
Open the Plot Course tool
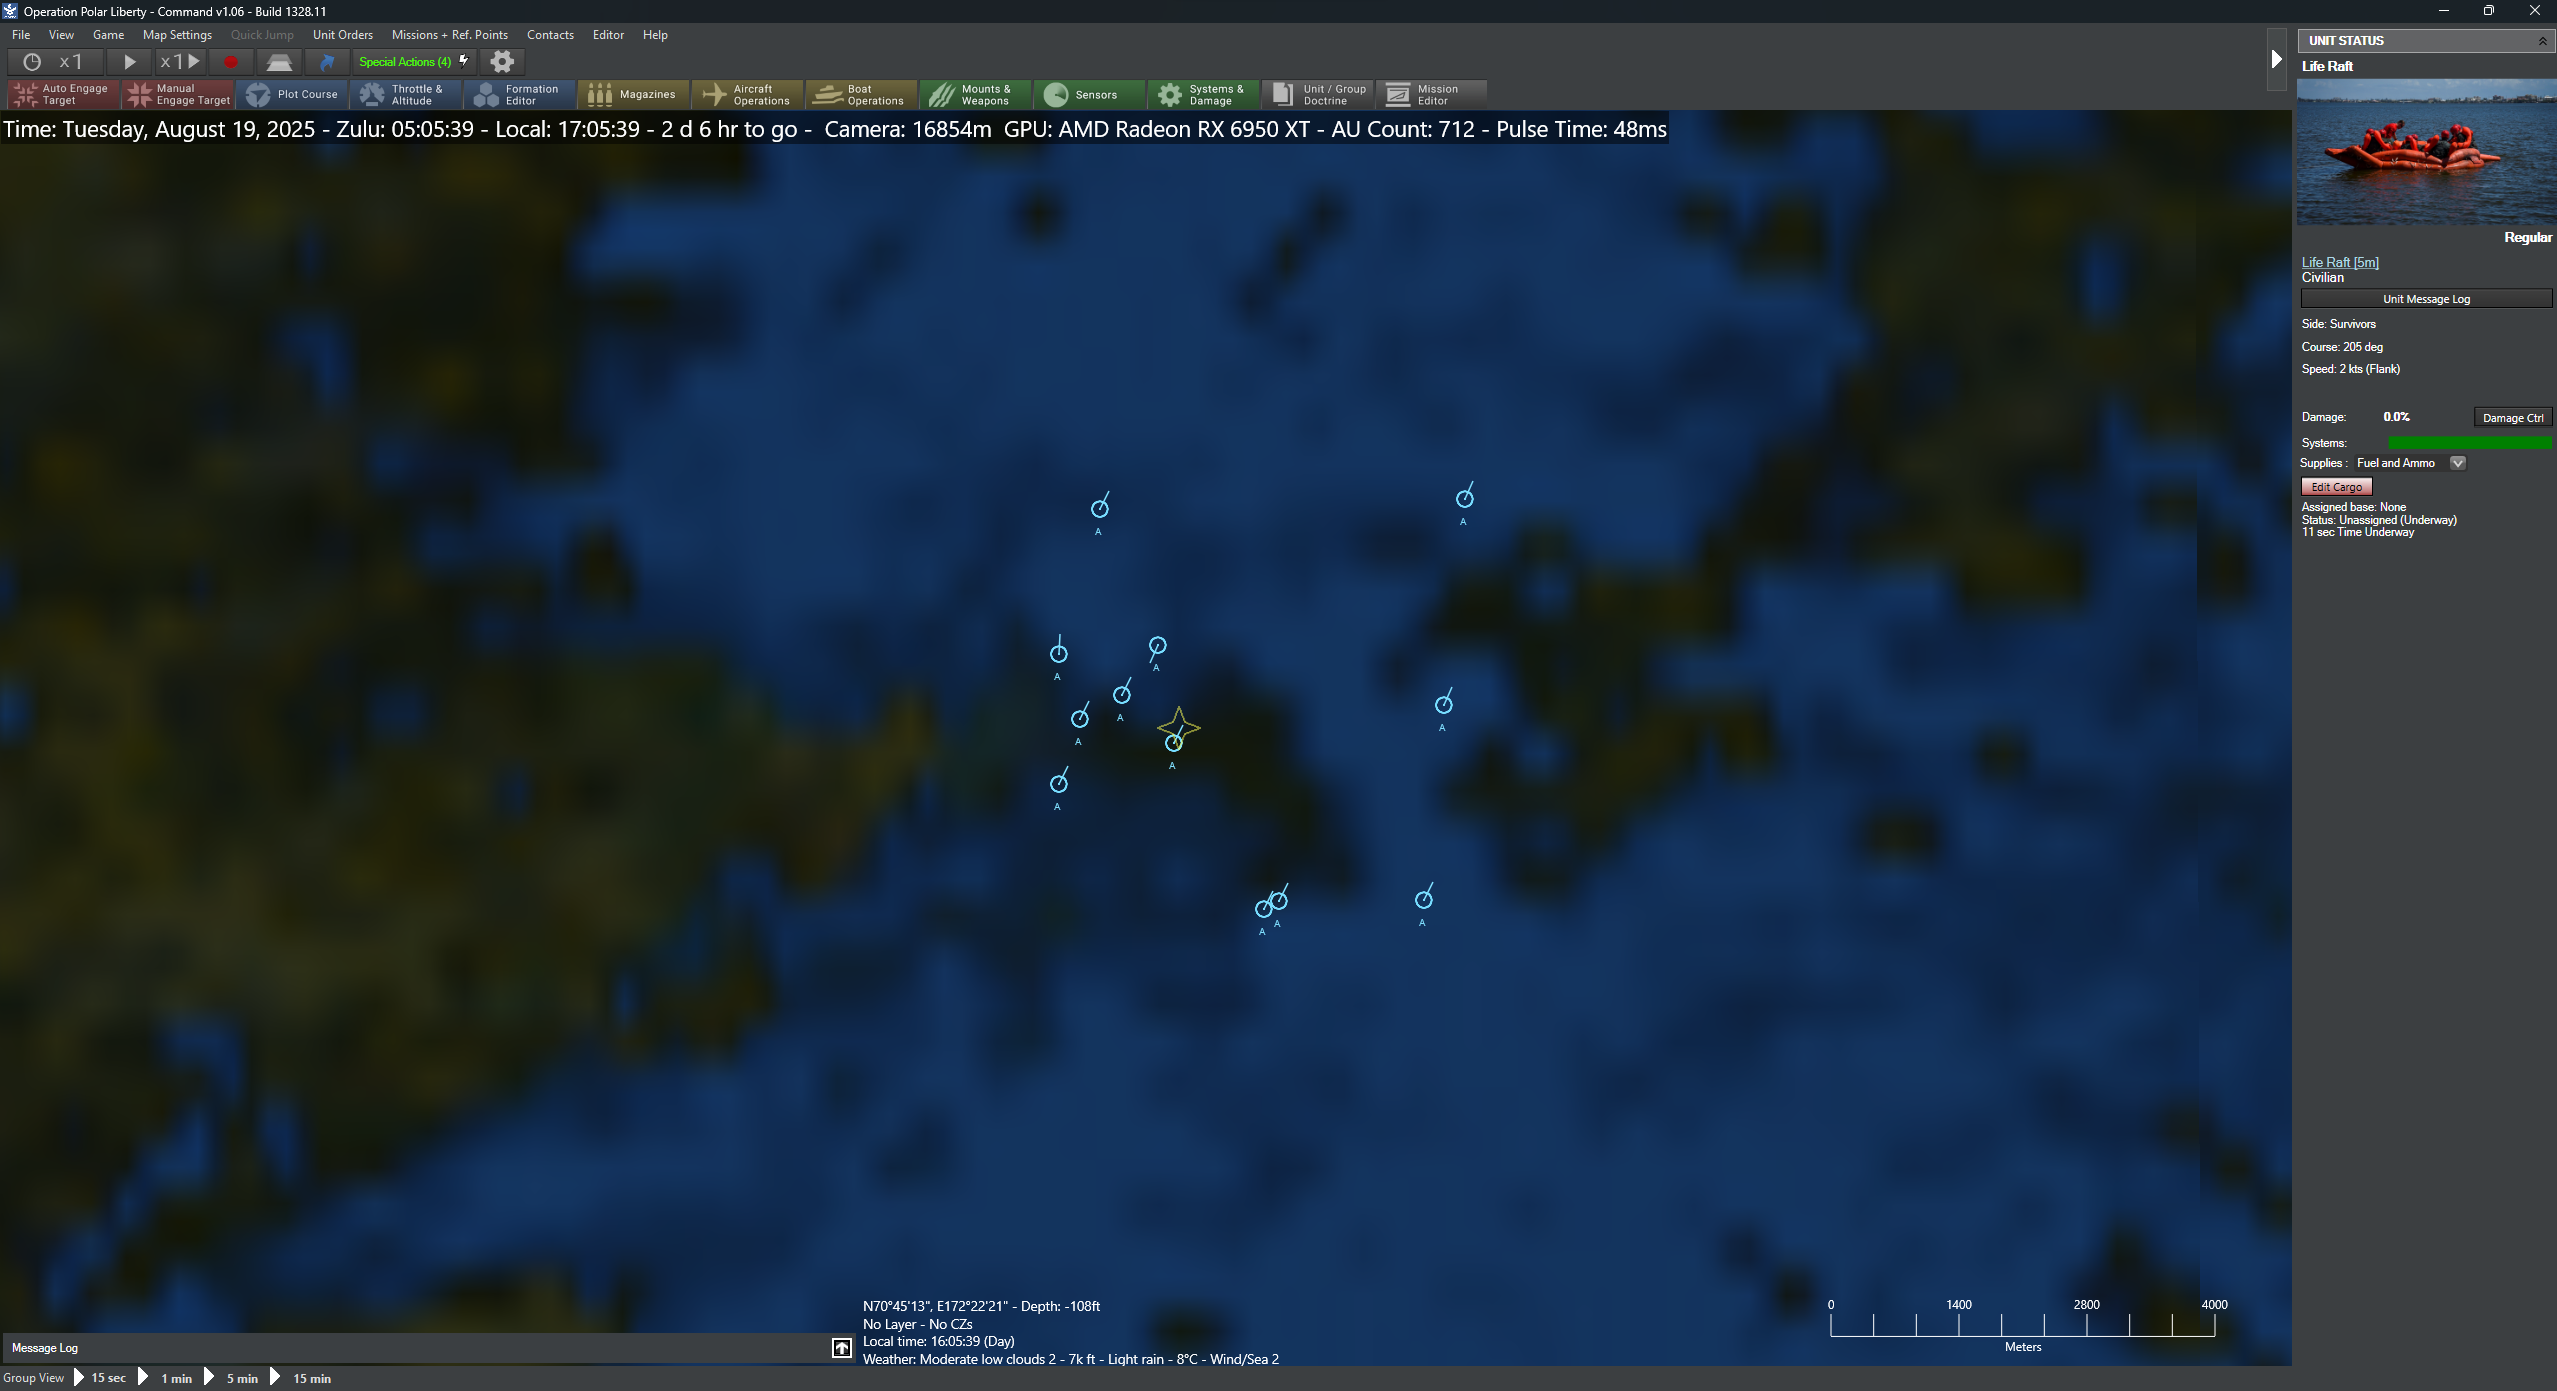click(x=292, y=94)
